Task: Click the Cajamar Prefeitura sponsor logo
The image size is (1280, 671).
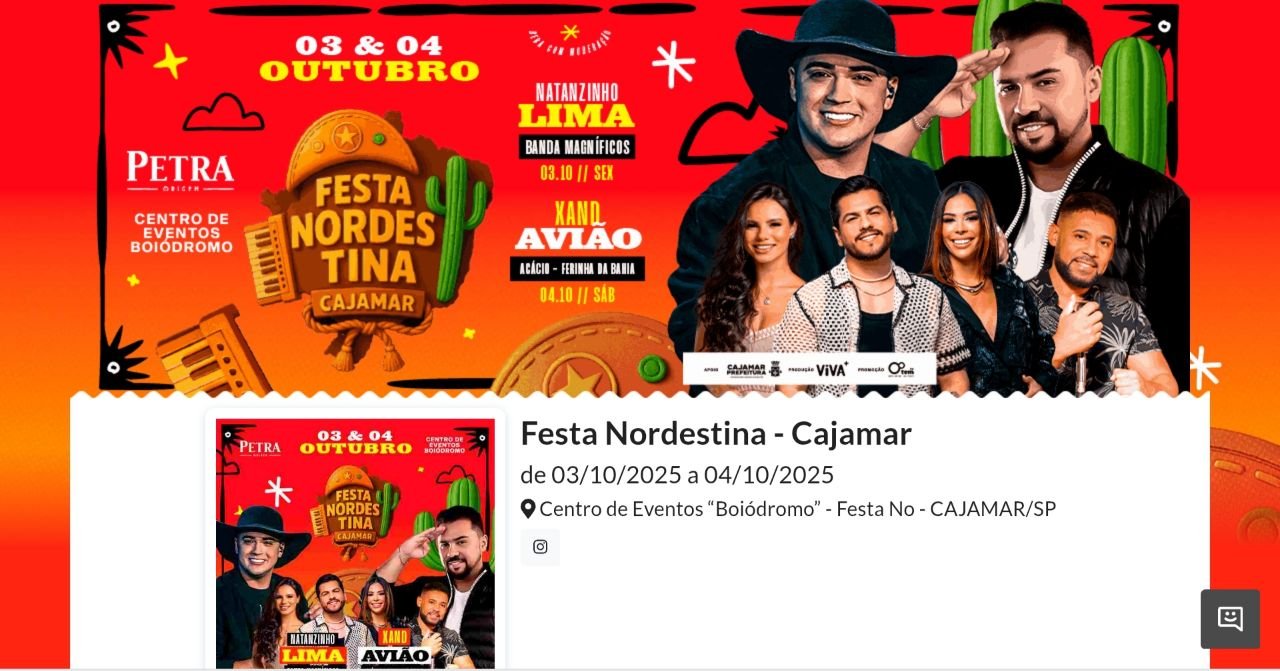Action: tap(754, 369)
